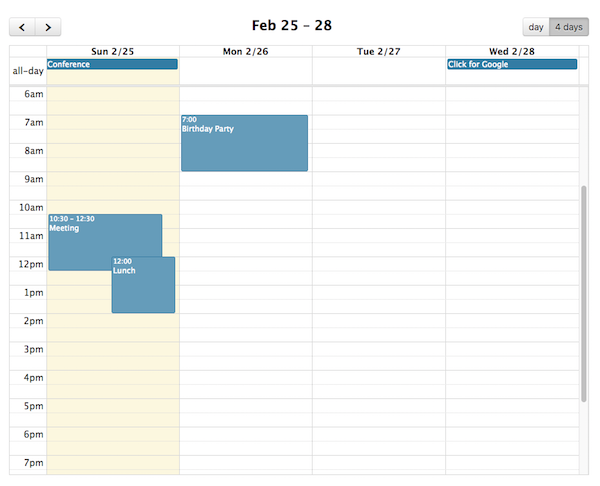This screenshot has width=600, height=486.
Task: Click the Wed 2/28 column header
Action: pyautogui.click(x=512, y=51)
